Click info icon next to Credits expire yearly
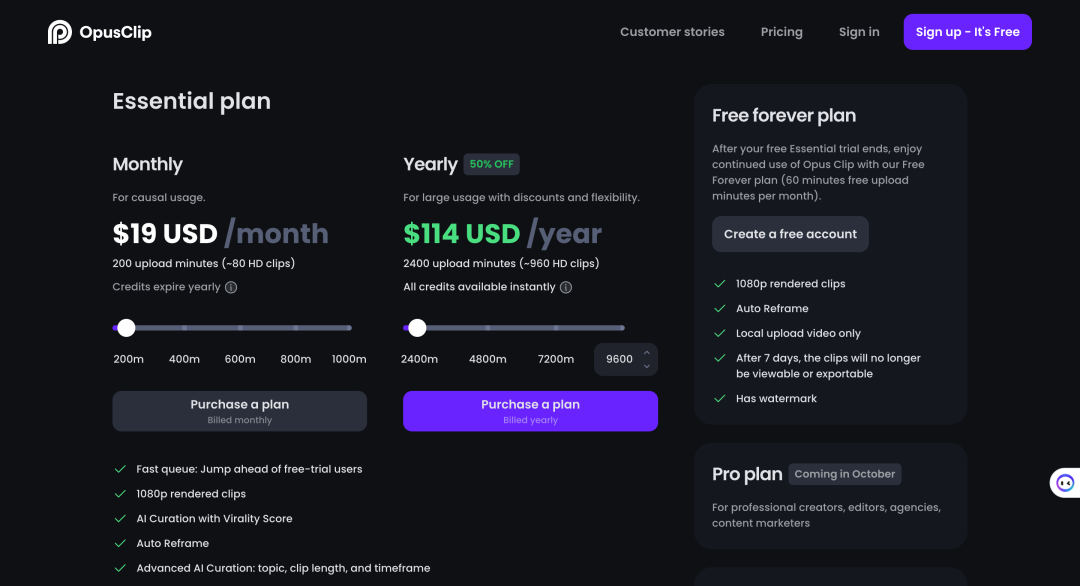Image resolution: width=1080 pixels, height=586 pixels. click(231, 287)
